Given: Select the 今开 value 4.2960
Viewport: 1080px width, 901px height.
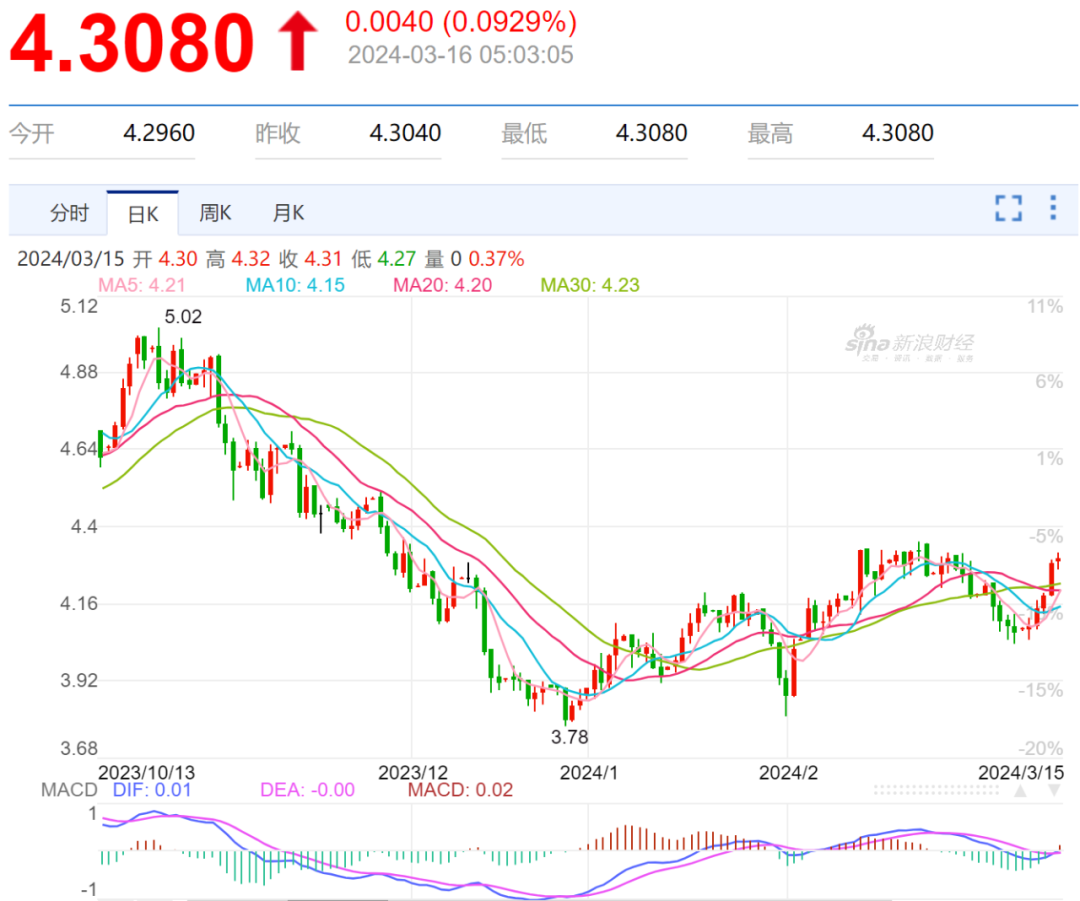Looking at the screenshot, I should click(159, 133).
